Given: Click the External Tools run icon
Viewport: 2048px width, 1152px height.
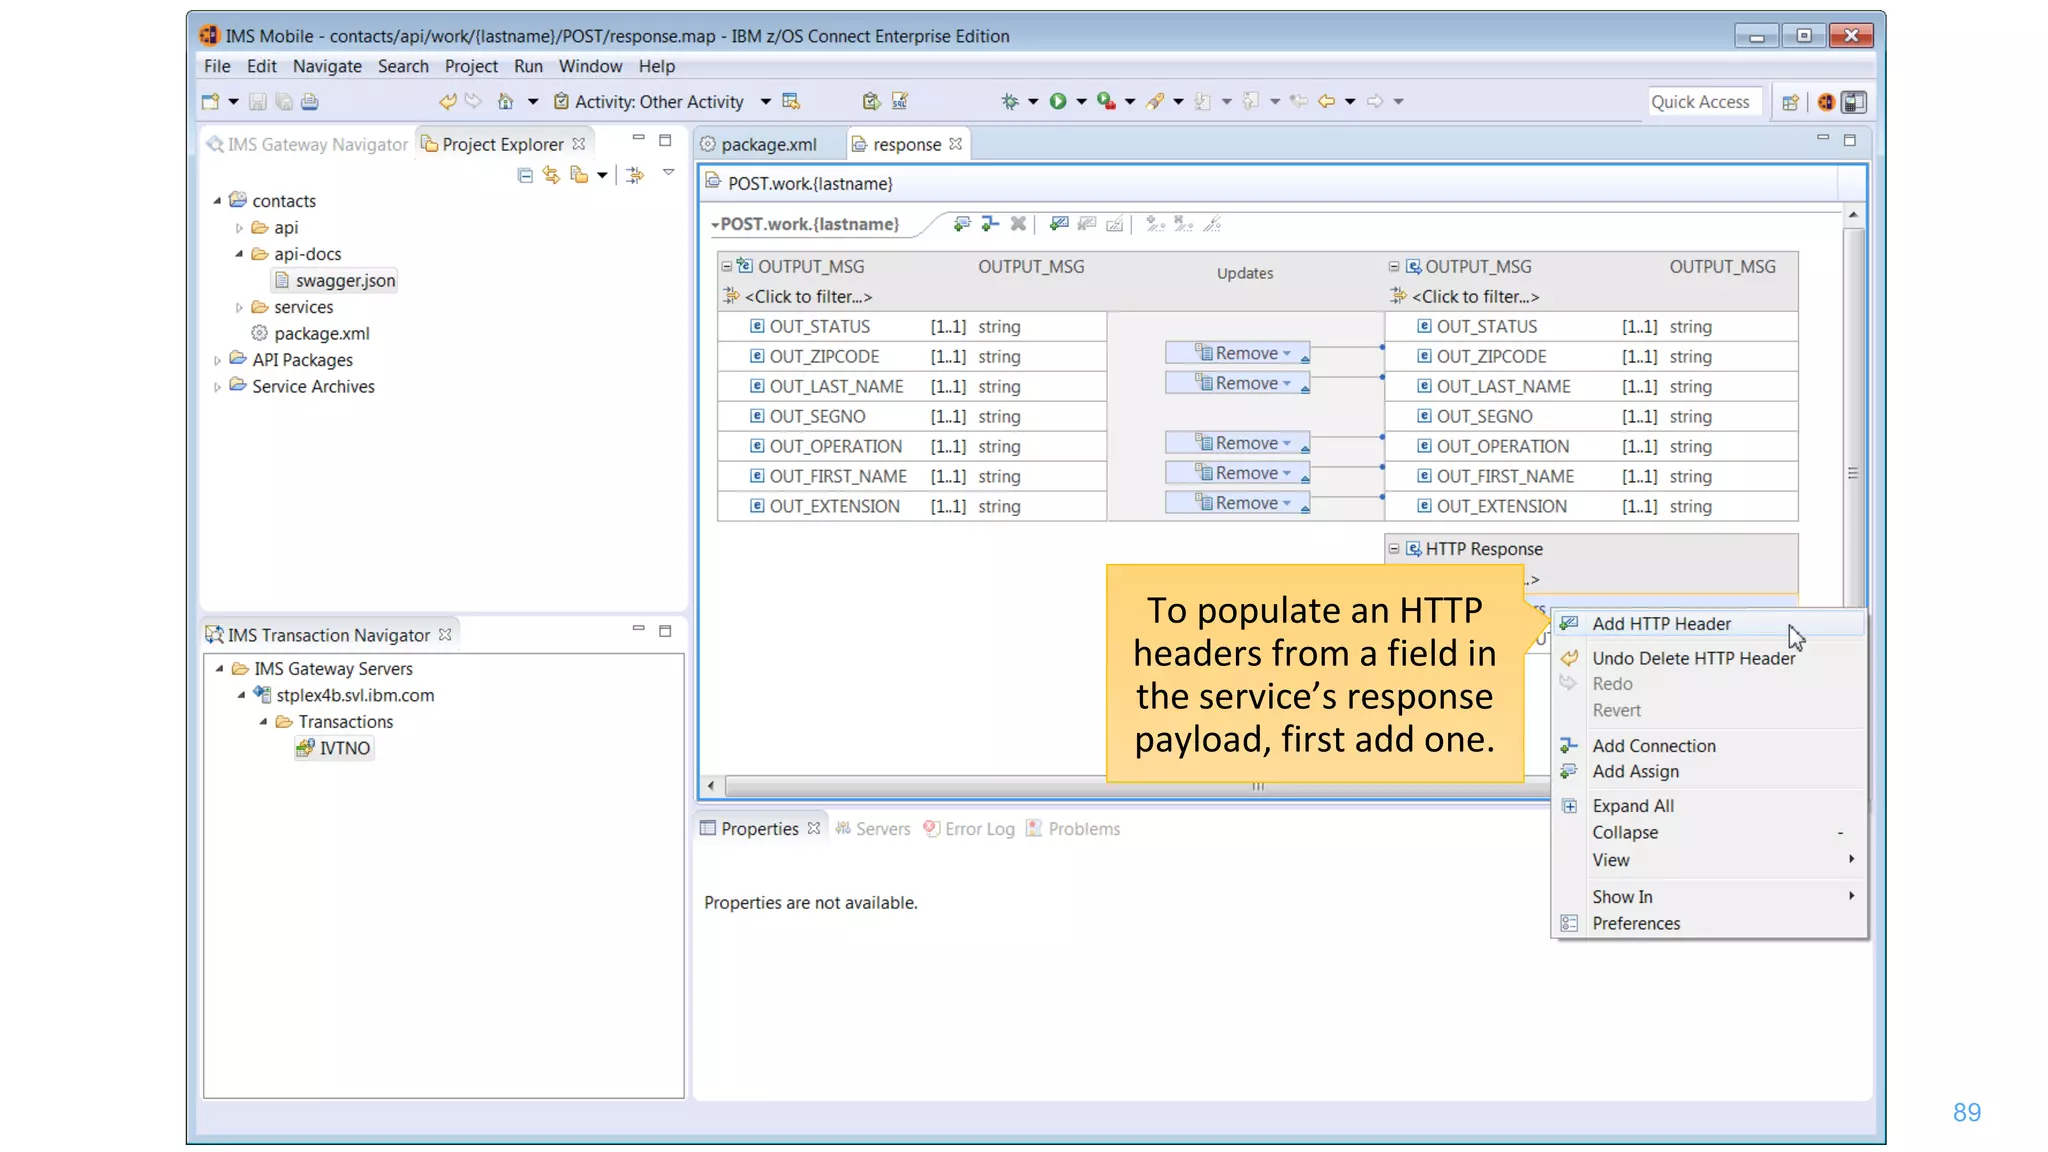Looking at the screenshot, I should [1106, 101].
